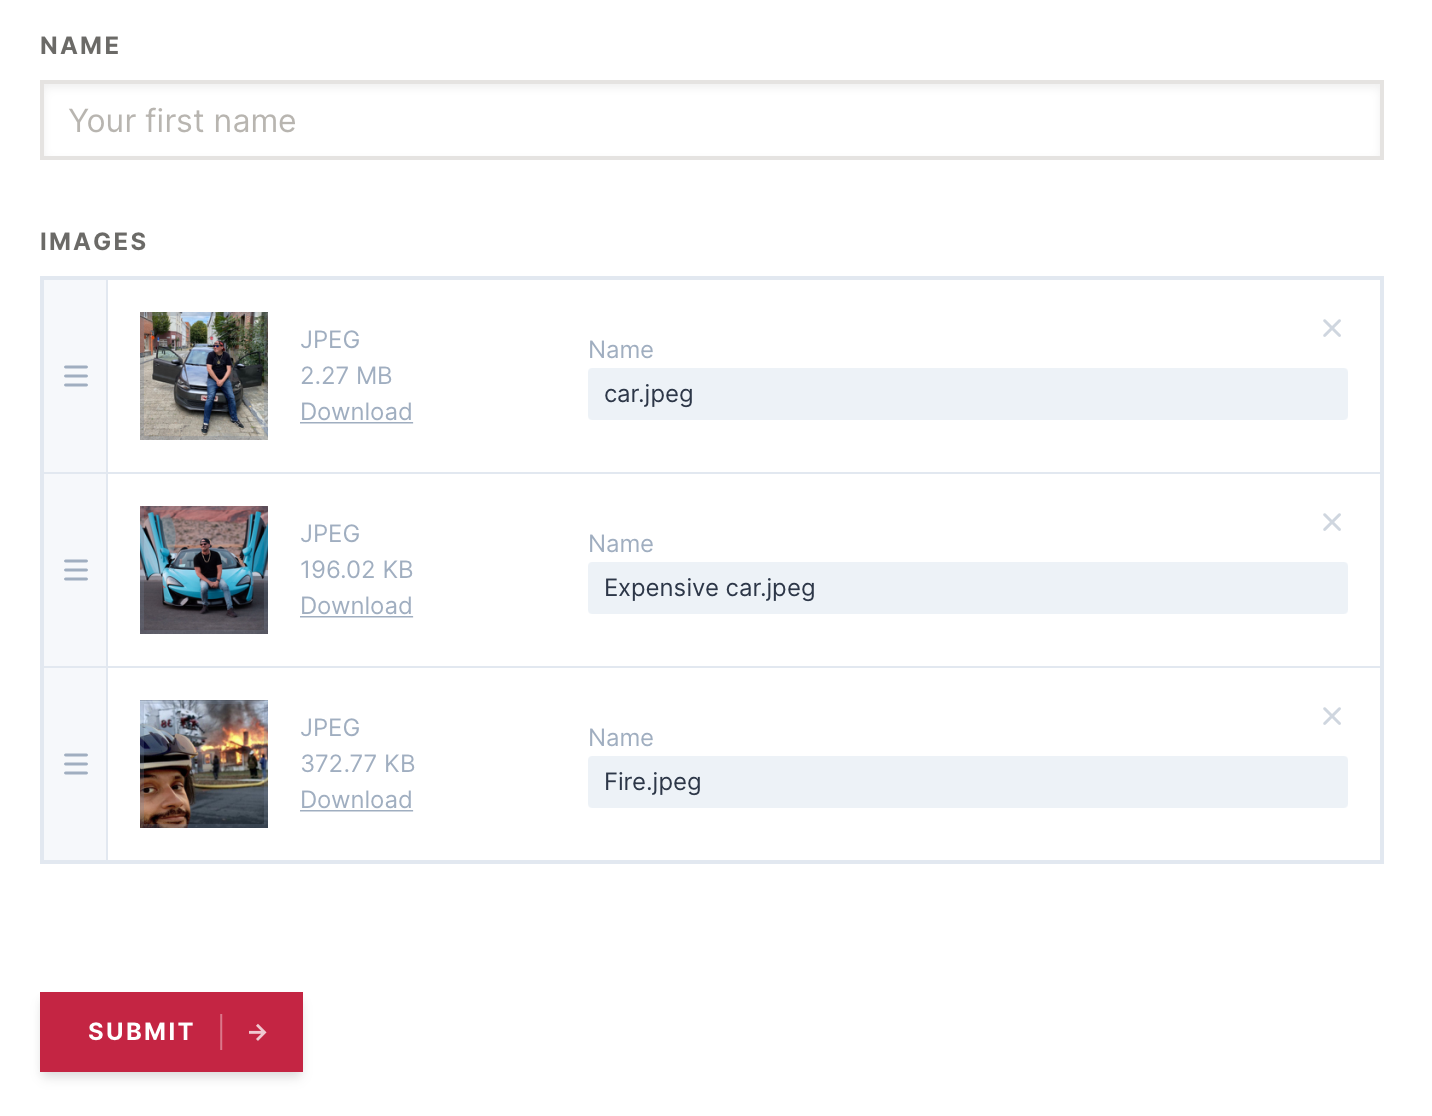Remove the car.jpeg image entry
Screen dimensions: 1432x1116
[1332, 327]
